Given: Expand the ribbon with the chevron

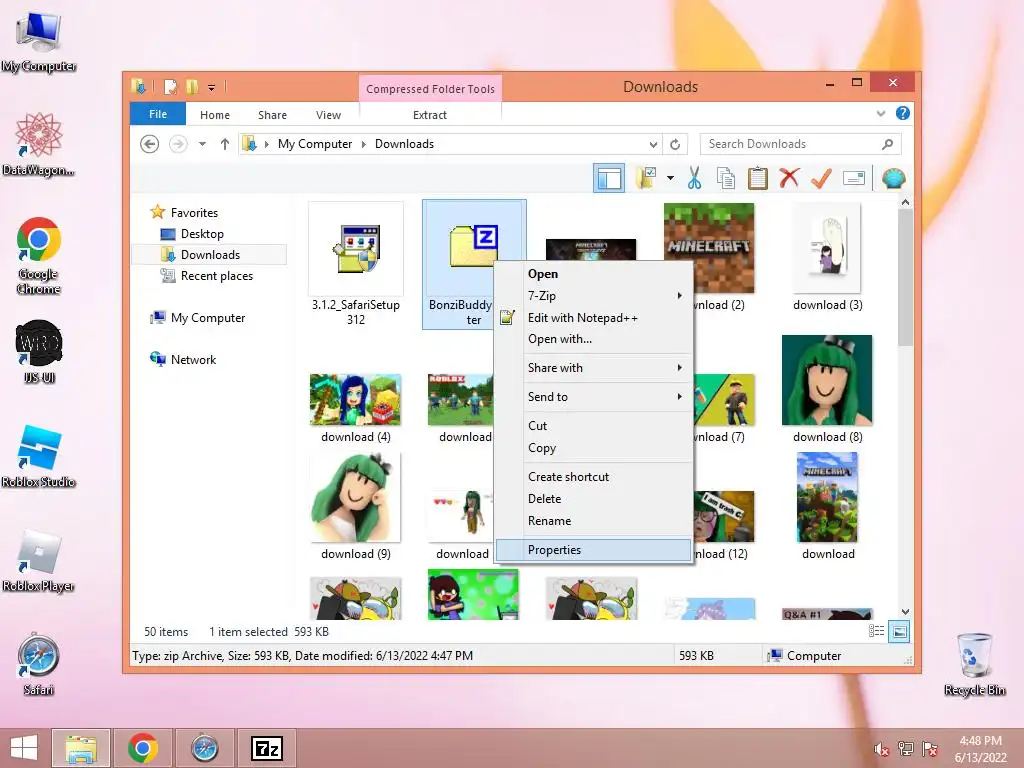Looking at the screenshot, I should [881, 114].
